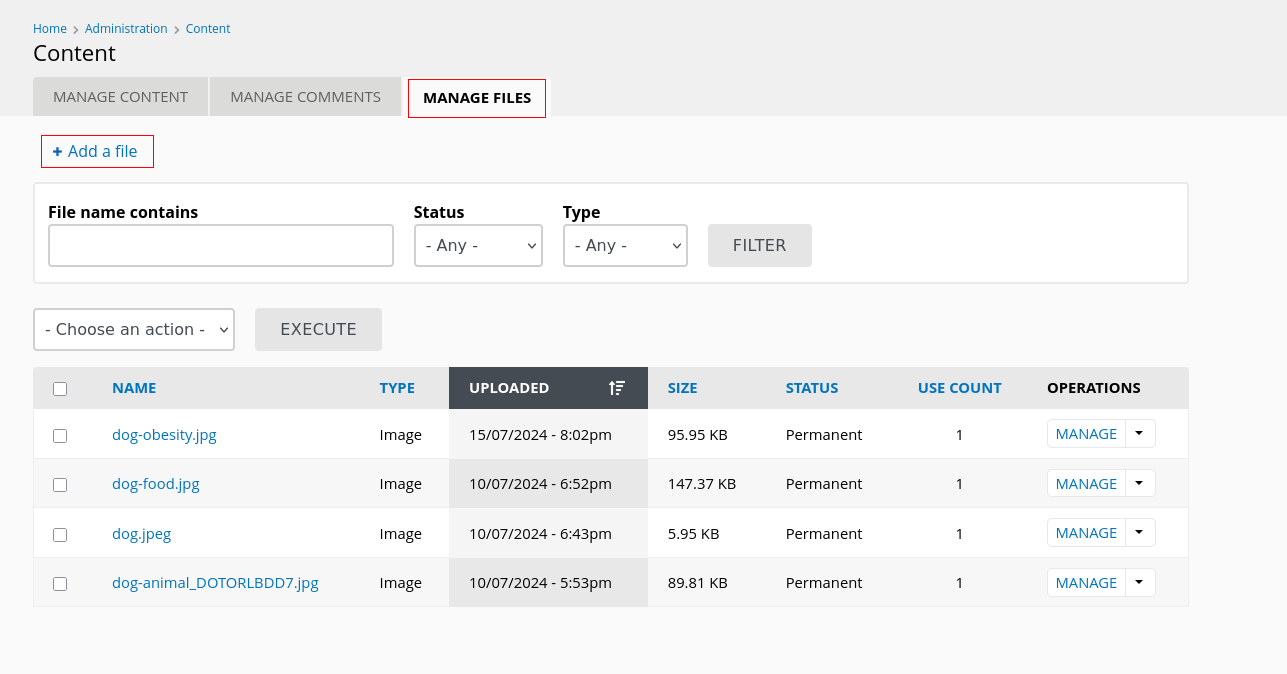Open the dog-obesity.jpg file link
Image resolution: width=1287 pixels, height=674 pixels.
point(164,435)
